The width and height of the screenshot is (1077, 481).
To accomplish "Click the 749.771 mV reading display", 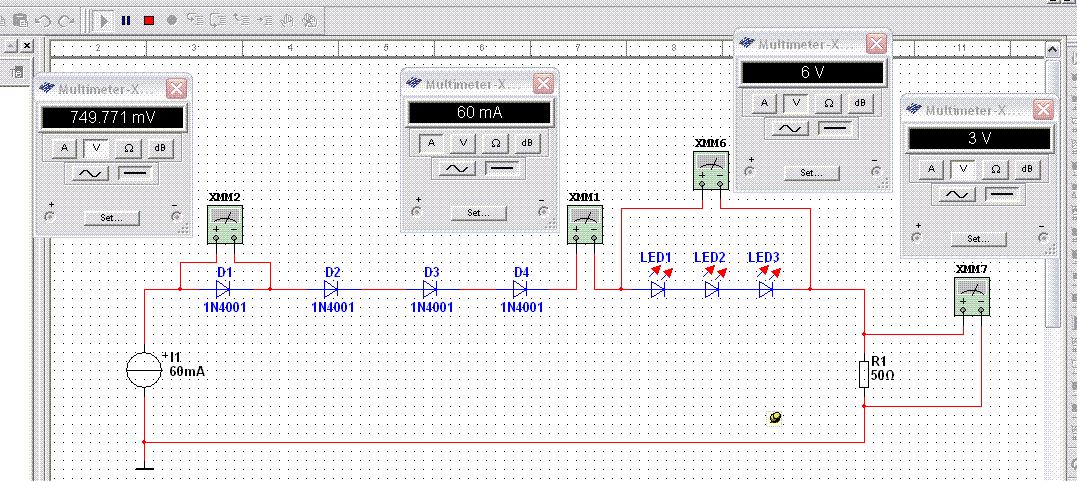I will (113, 118).
